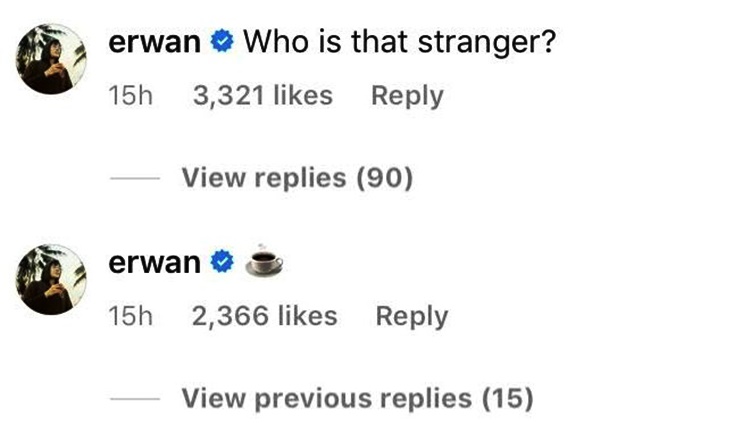Click the verified badge beside coffee emoji

[x=225, y=263]
